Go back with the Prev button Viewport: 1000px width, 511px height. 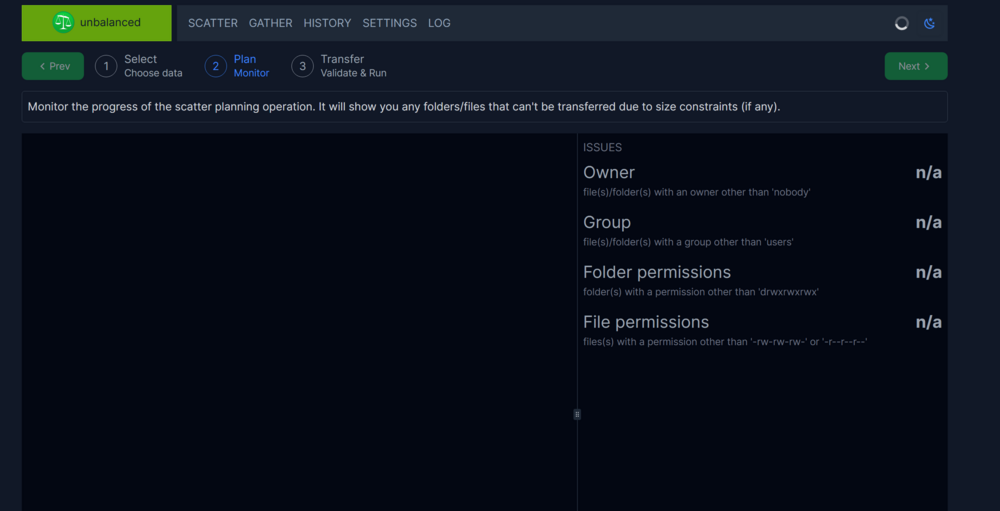pyautogui.click(x=53, y=66)
